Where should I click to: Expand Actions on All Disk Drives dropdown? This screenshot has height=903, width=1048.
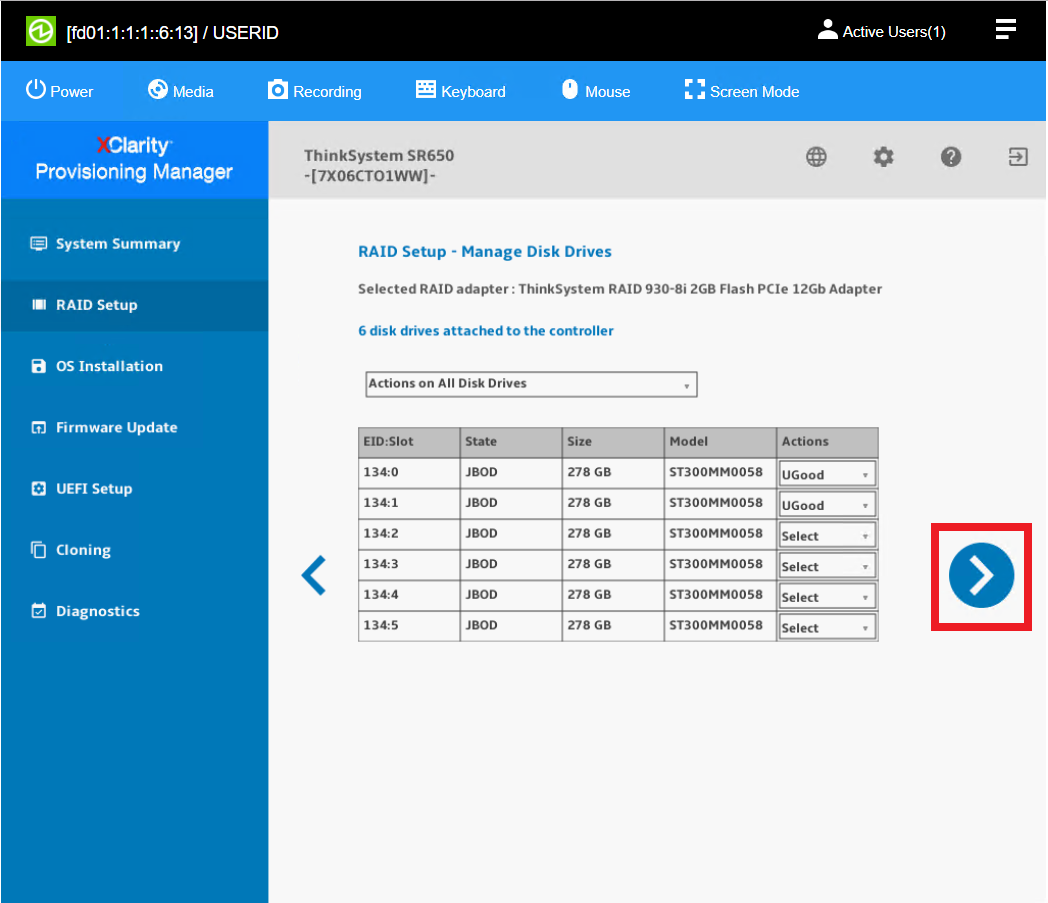(x=530, y=384)
